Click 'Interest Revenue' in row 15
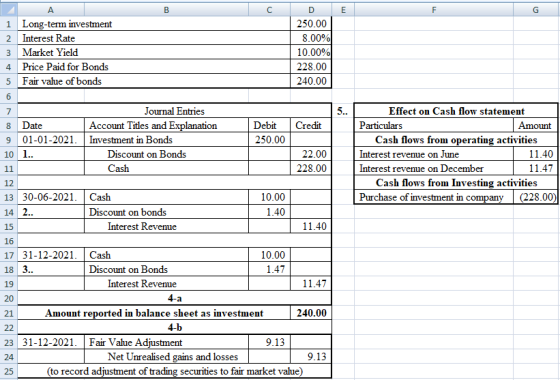Image resolution: width=560 pixels, height=380 pixels. [x=166, y=226]
